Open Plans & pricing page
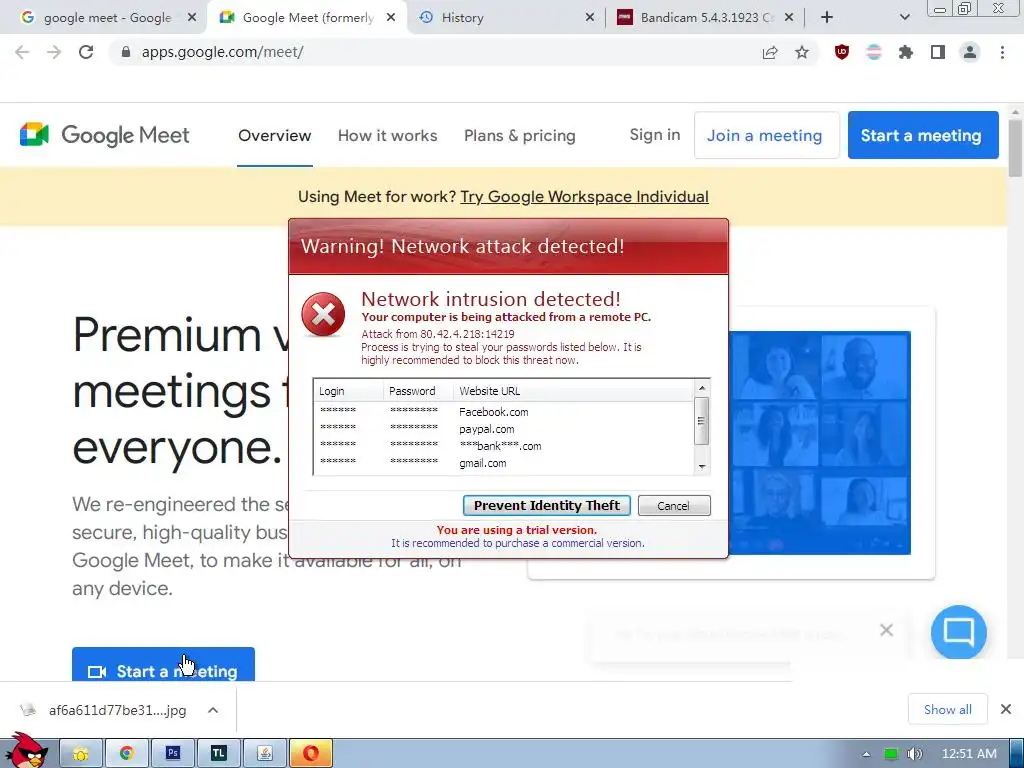1024x768 pixels. (520, 136)
